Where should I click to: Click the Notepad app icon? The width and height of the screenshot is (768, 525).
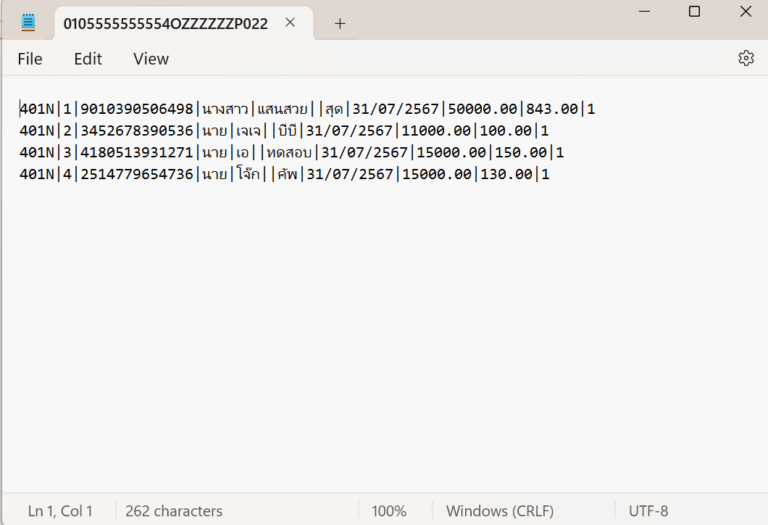tap(28, 23)
